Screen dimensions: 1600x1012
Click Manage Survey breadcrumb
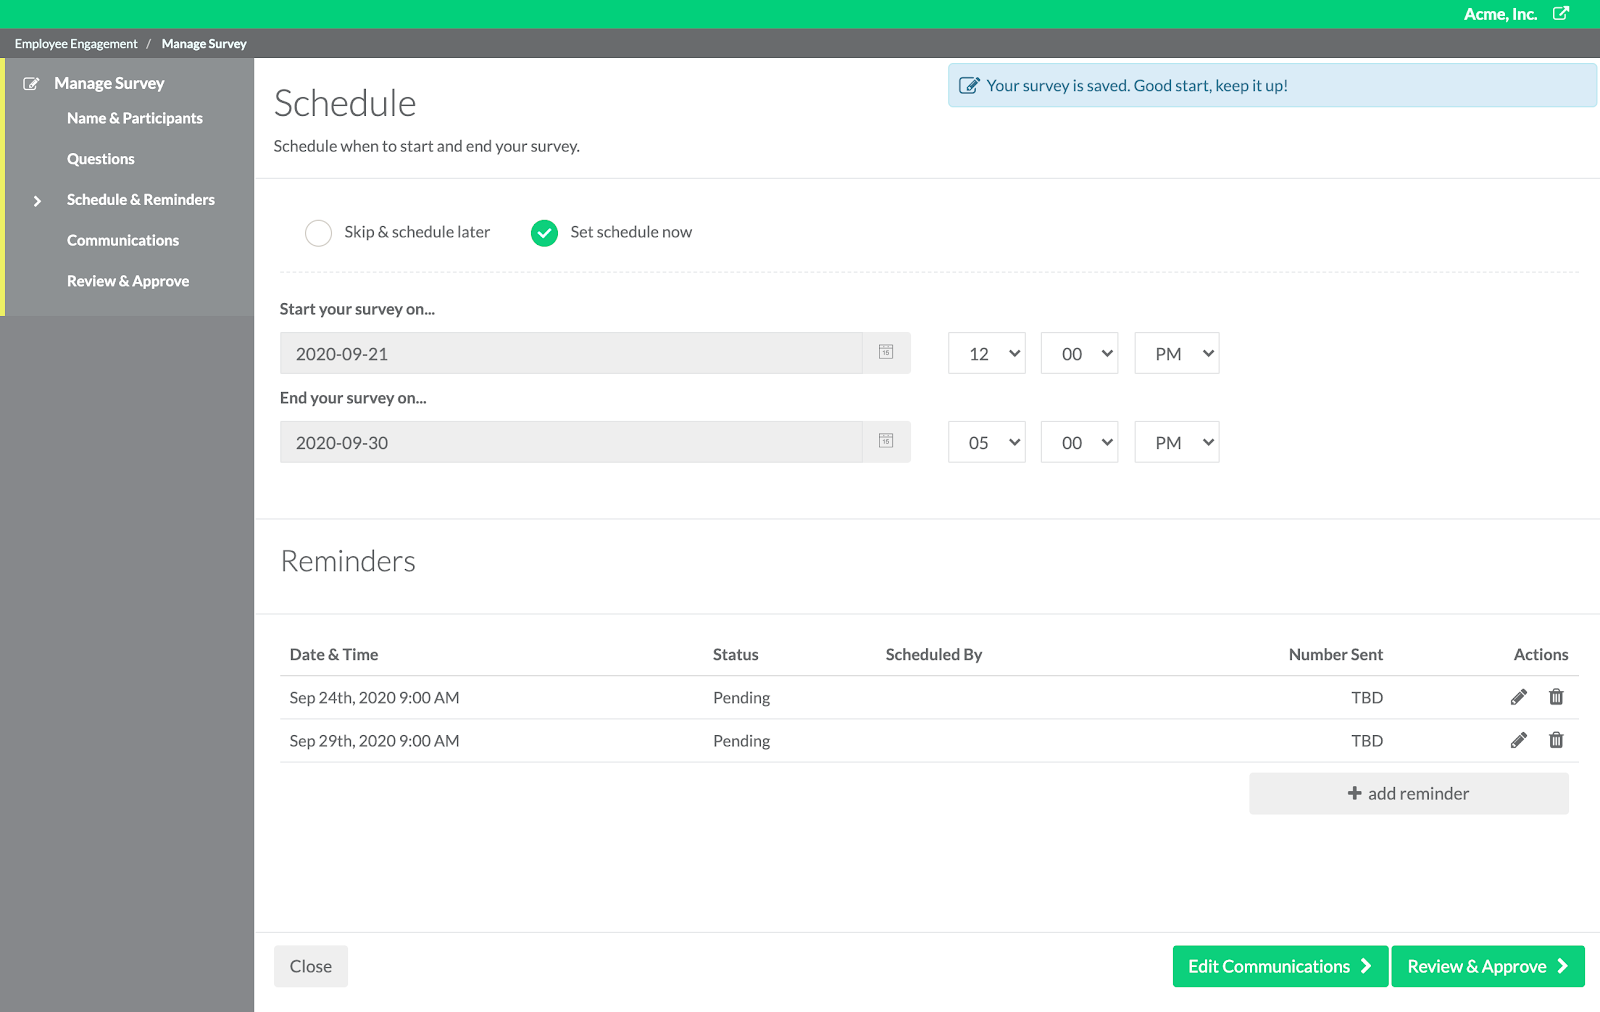tap(204, 44)
